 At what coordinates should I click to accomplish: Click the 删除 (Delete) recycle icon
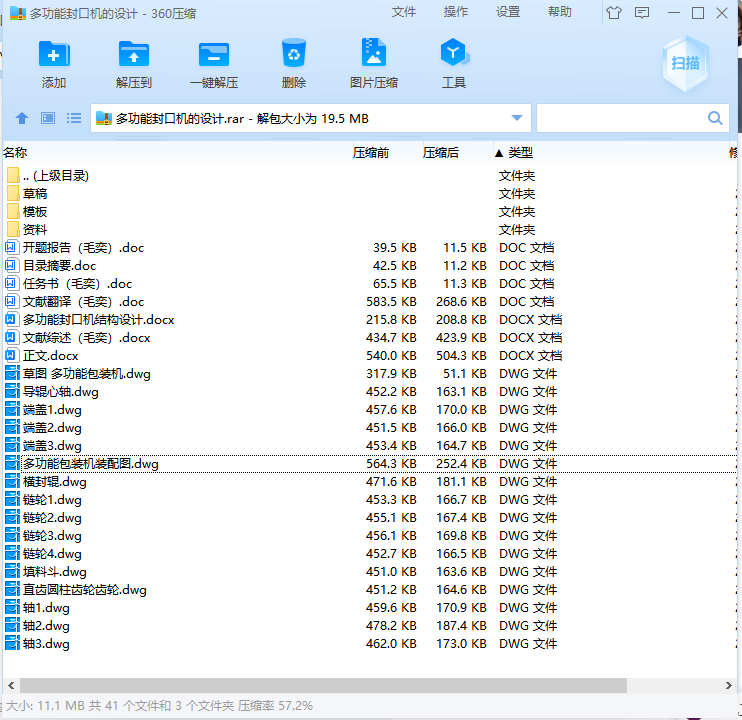(x=294, y=53)
